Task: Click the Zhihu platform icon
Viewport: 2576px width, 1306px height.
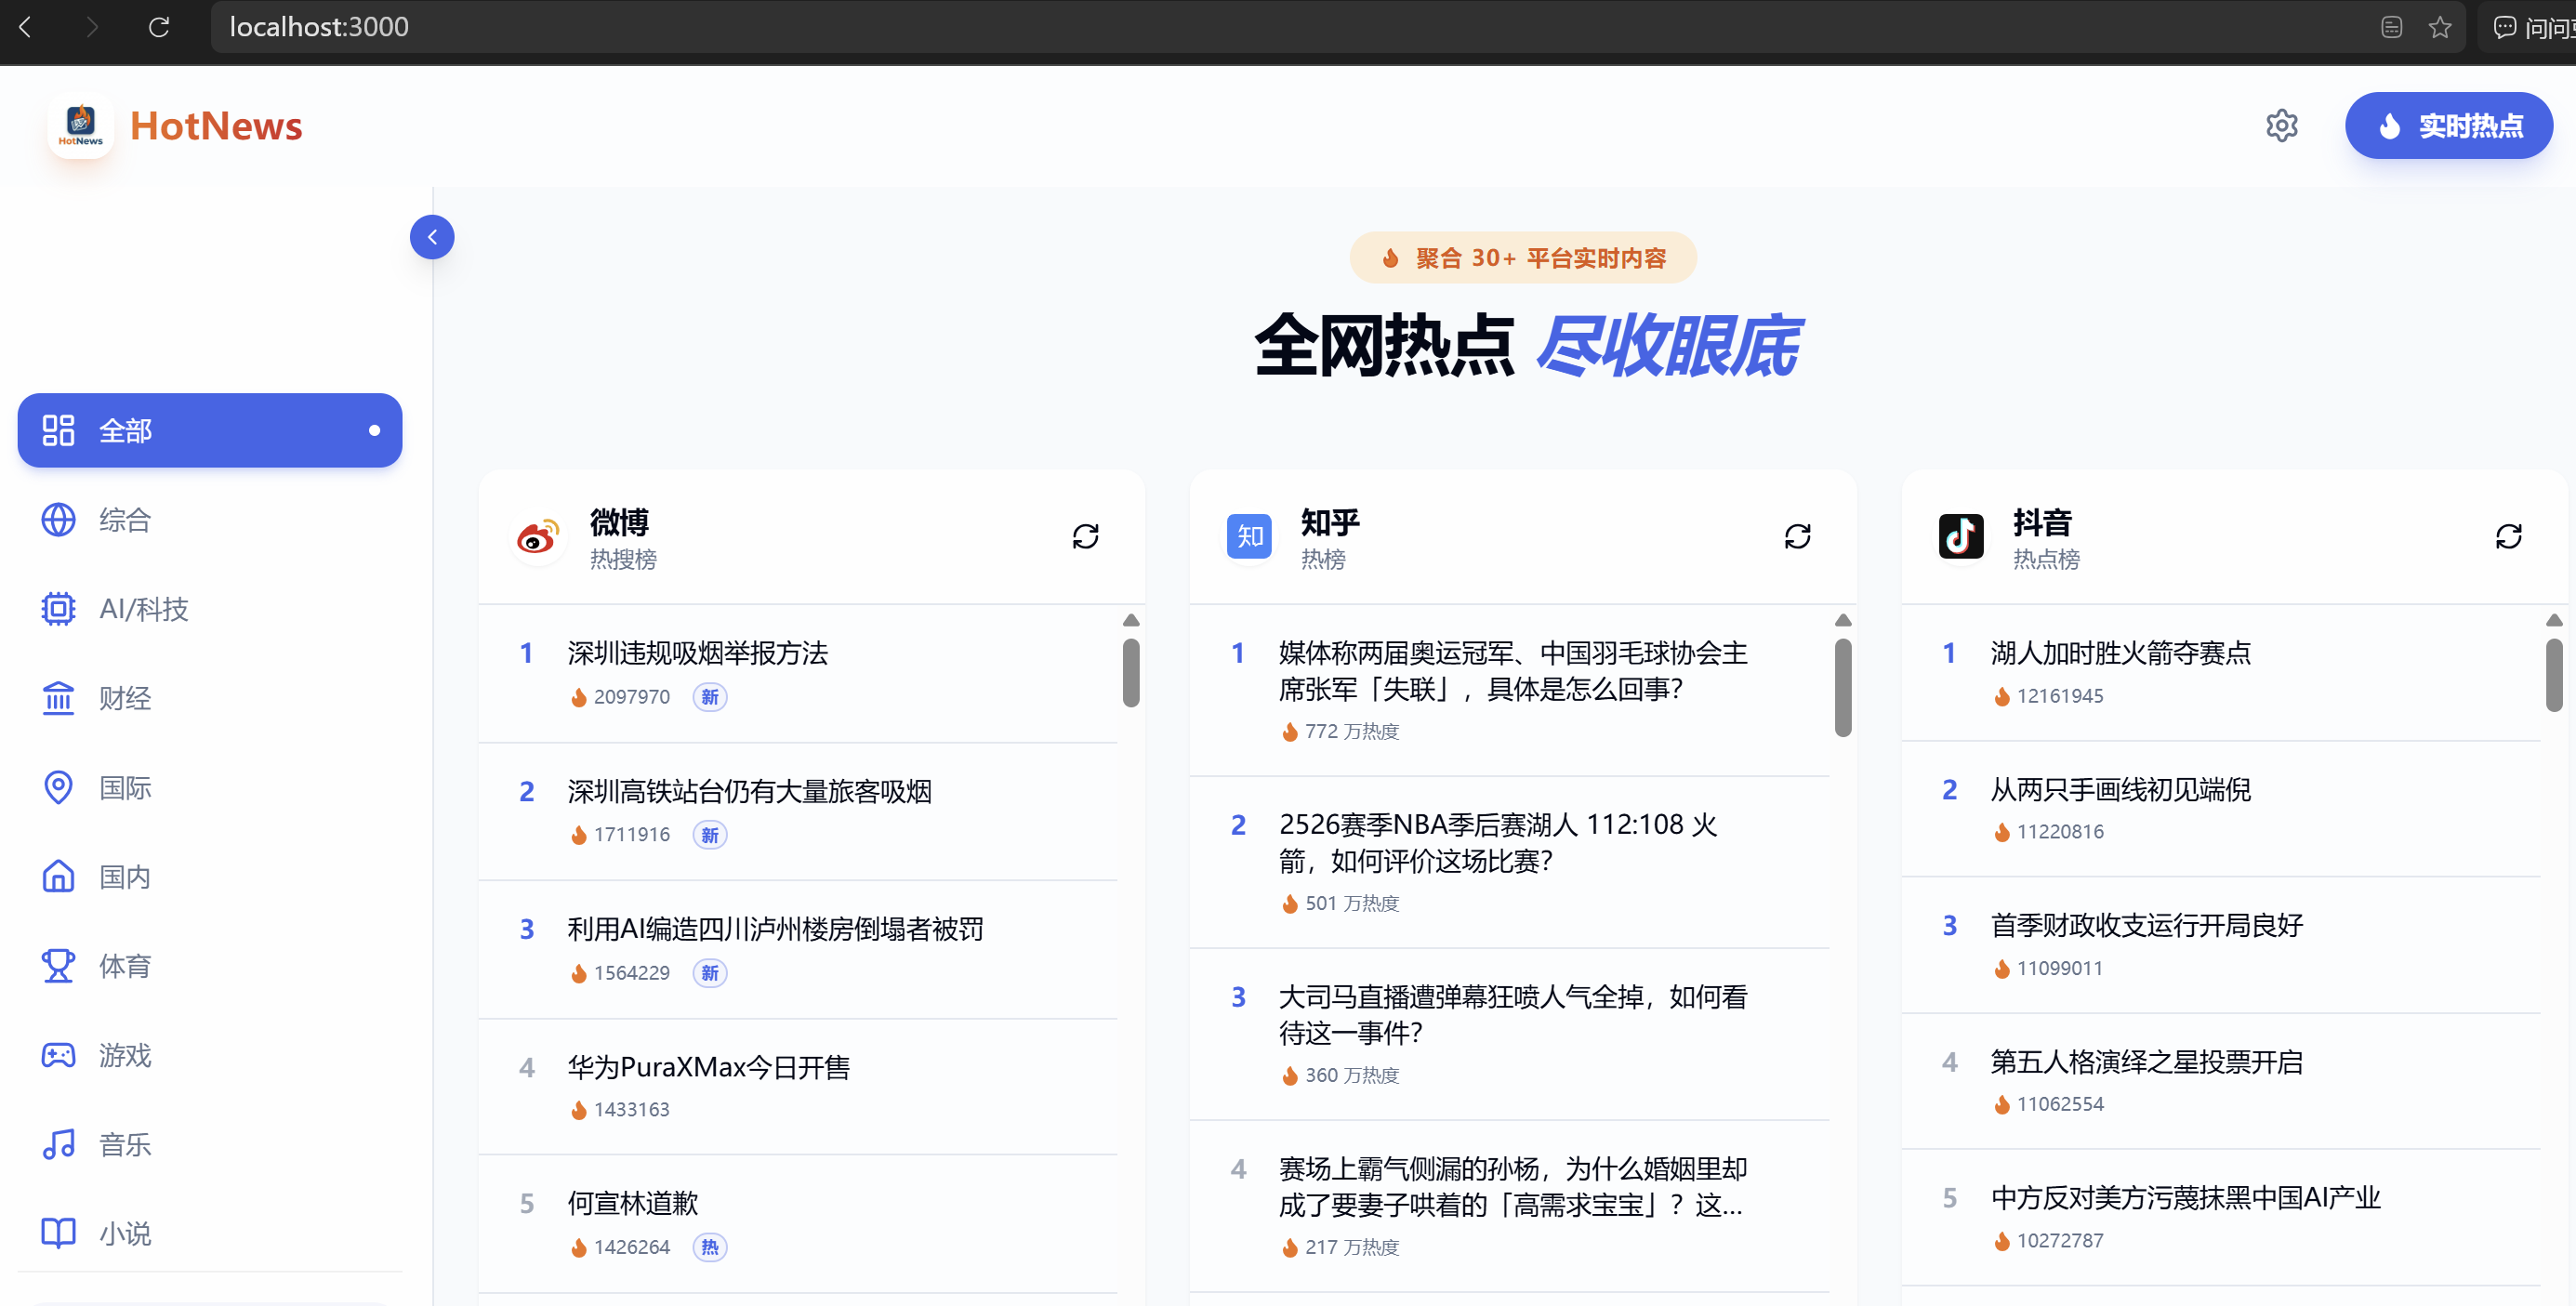Action: 1249,537
